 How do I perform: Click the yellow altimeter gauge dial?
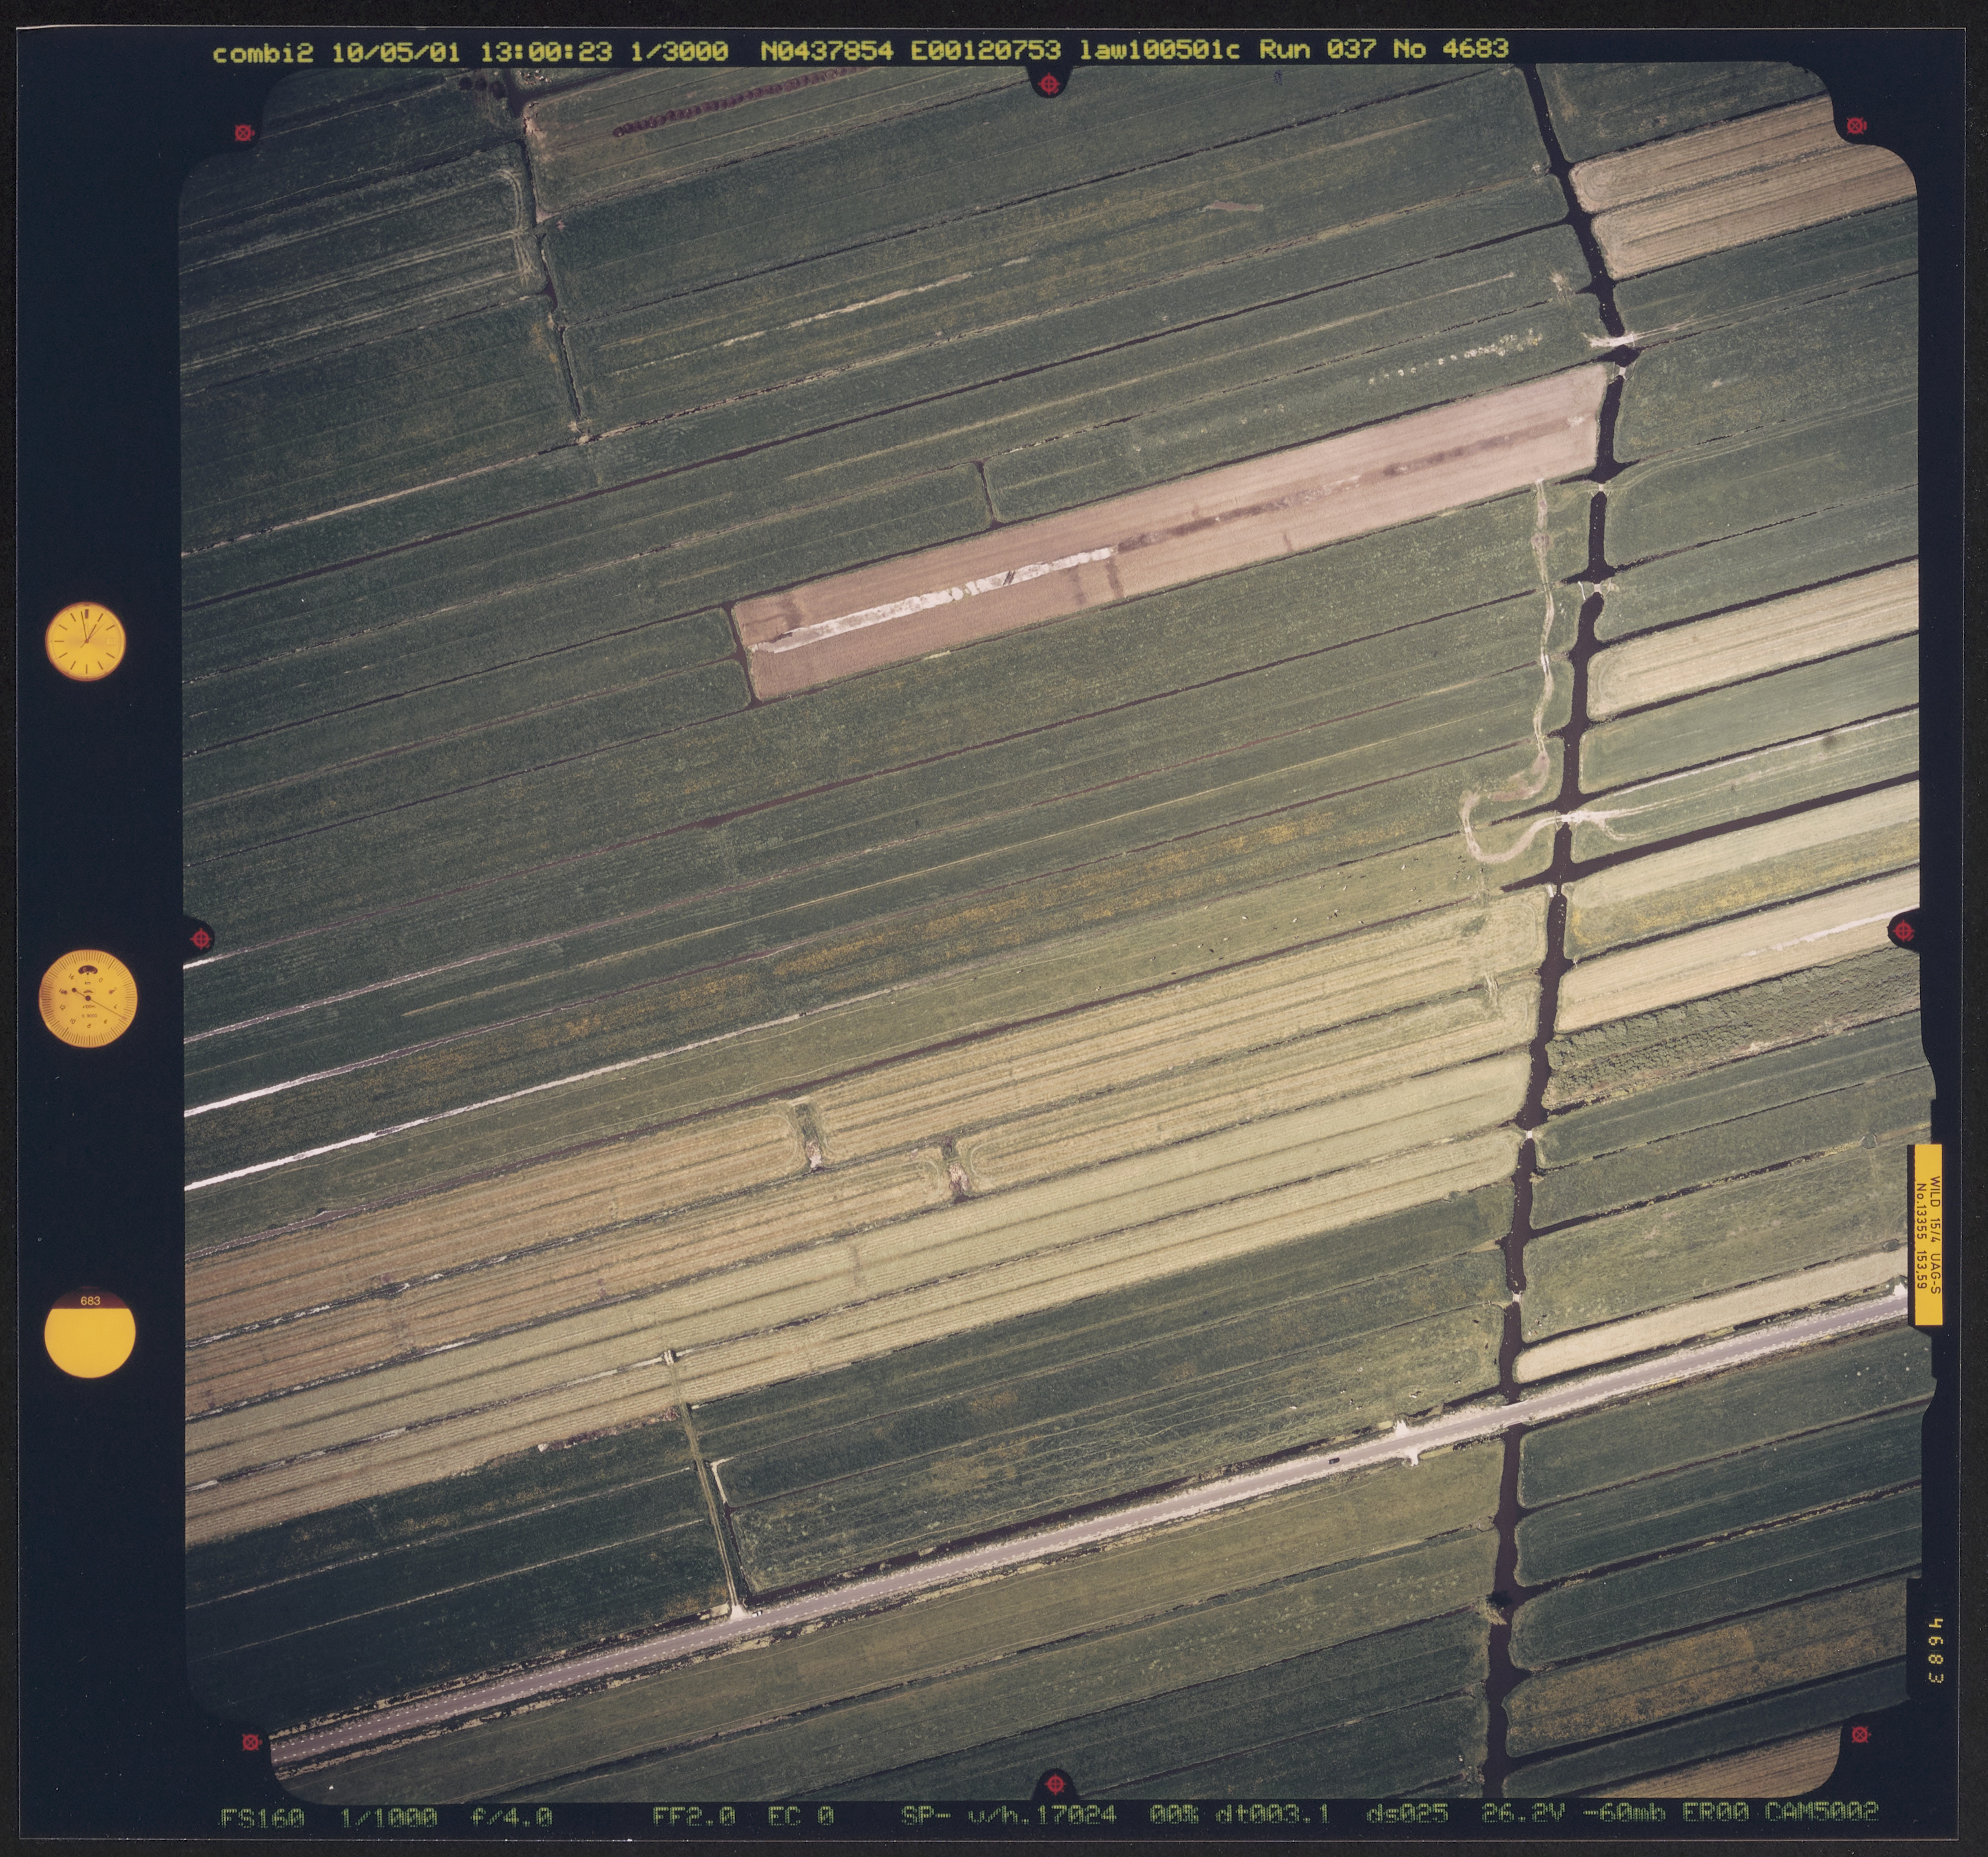pos(88,998)
